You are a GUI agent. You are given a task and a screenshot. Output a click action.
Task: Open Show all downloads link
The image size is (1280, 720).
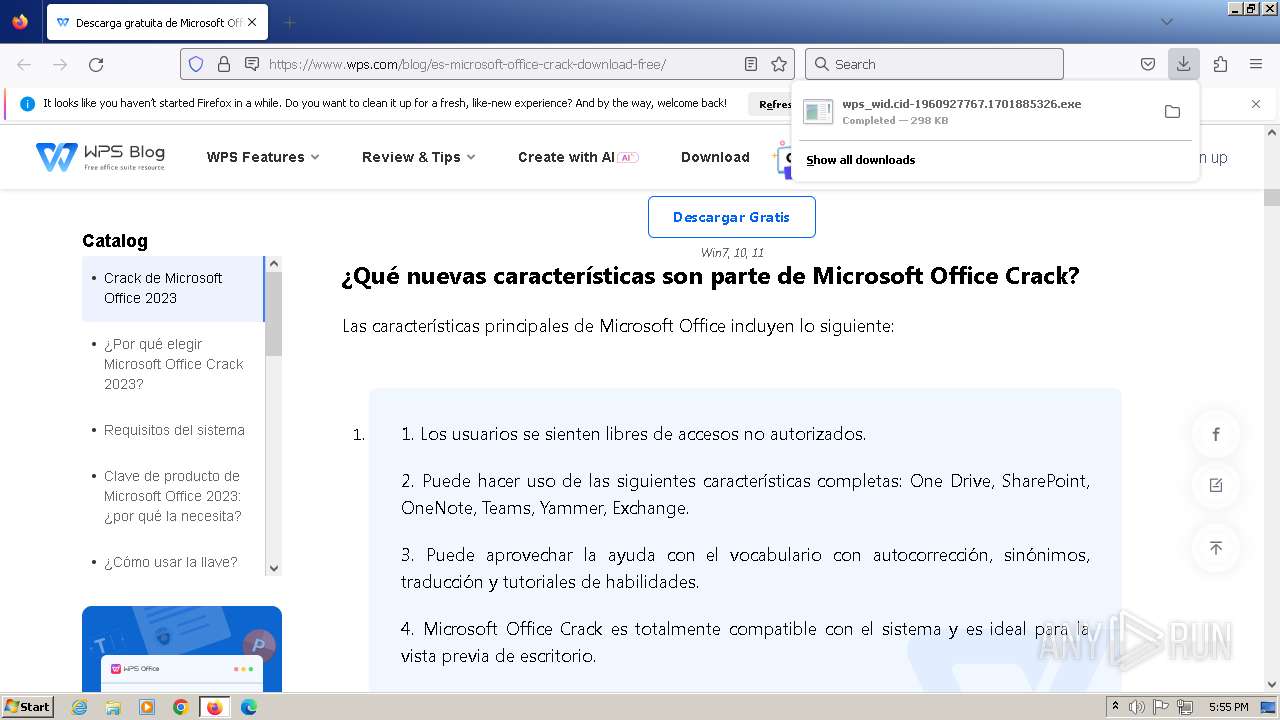pos(861,160)
